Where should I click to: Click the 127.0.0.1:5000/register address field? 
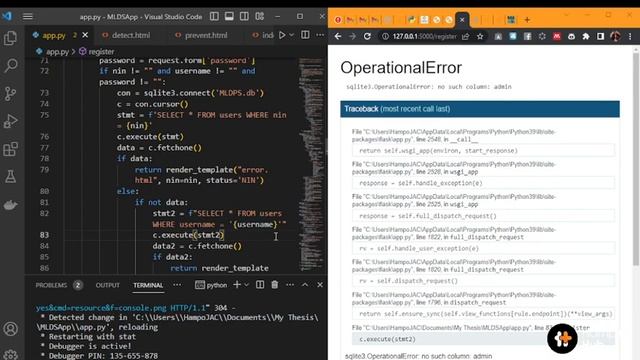click(424, 36)
